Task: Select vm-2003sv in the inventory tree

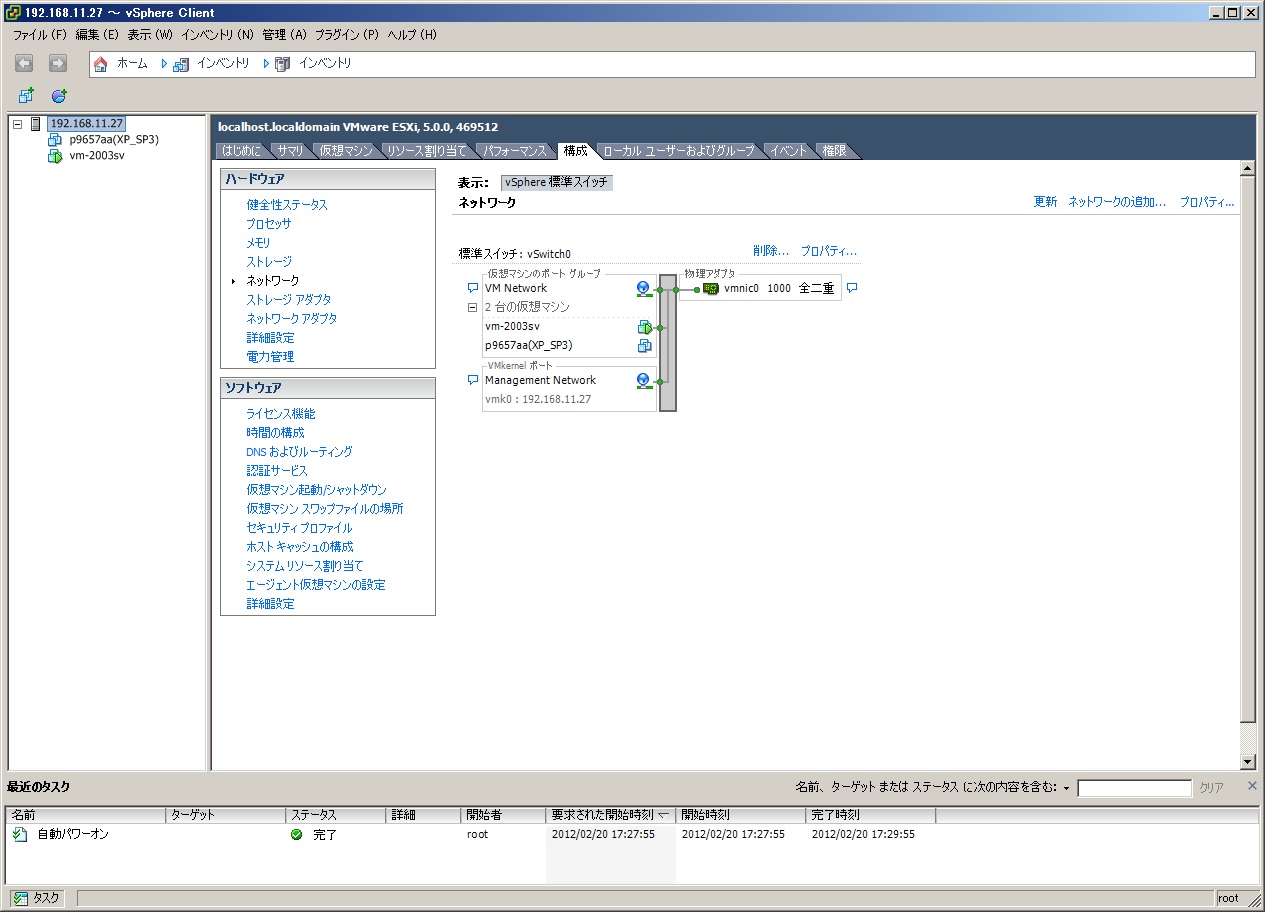Action: click(97, 156)
